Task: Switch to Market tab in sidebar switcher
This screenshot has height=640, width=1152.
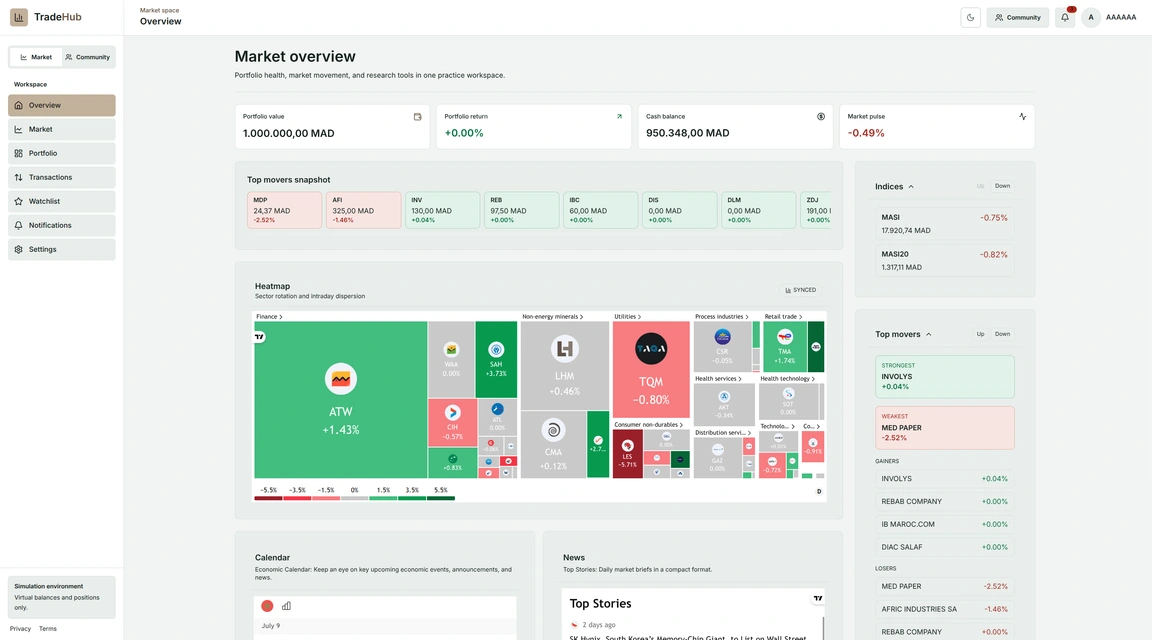Action: 36,57
